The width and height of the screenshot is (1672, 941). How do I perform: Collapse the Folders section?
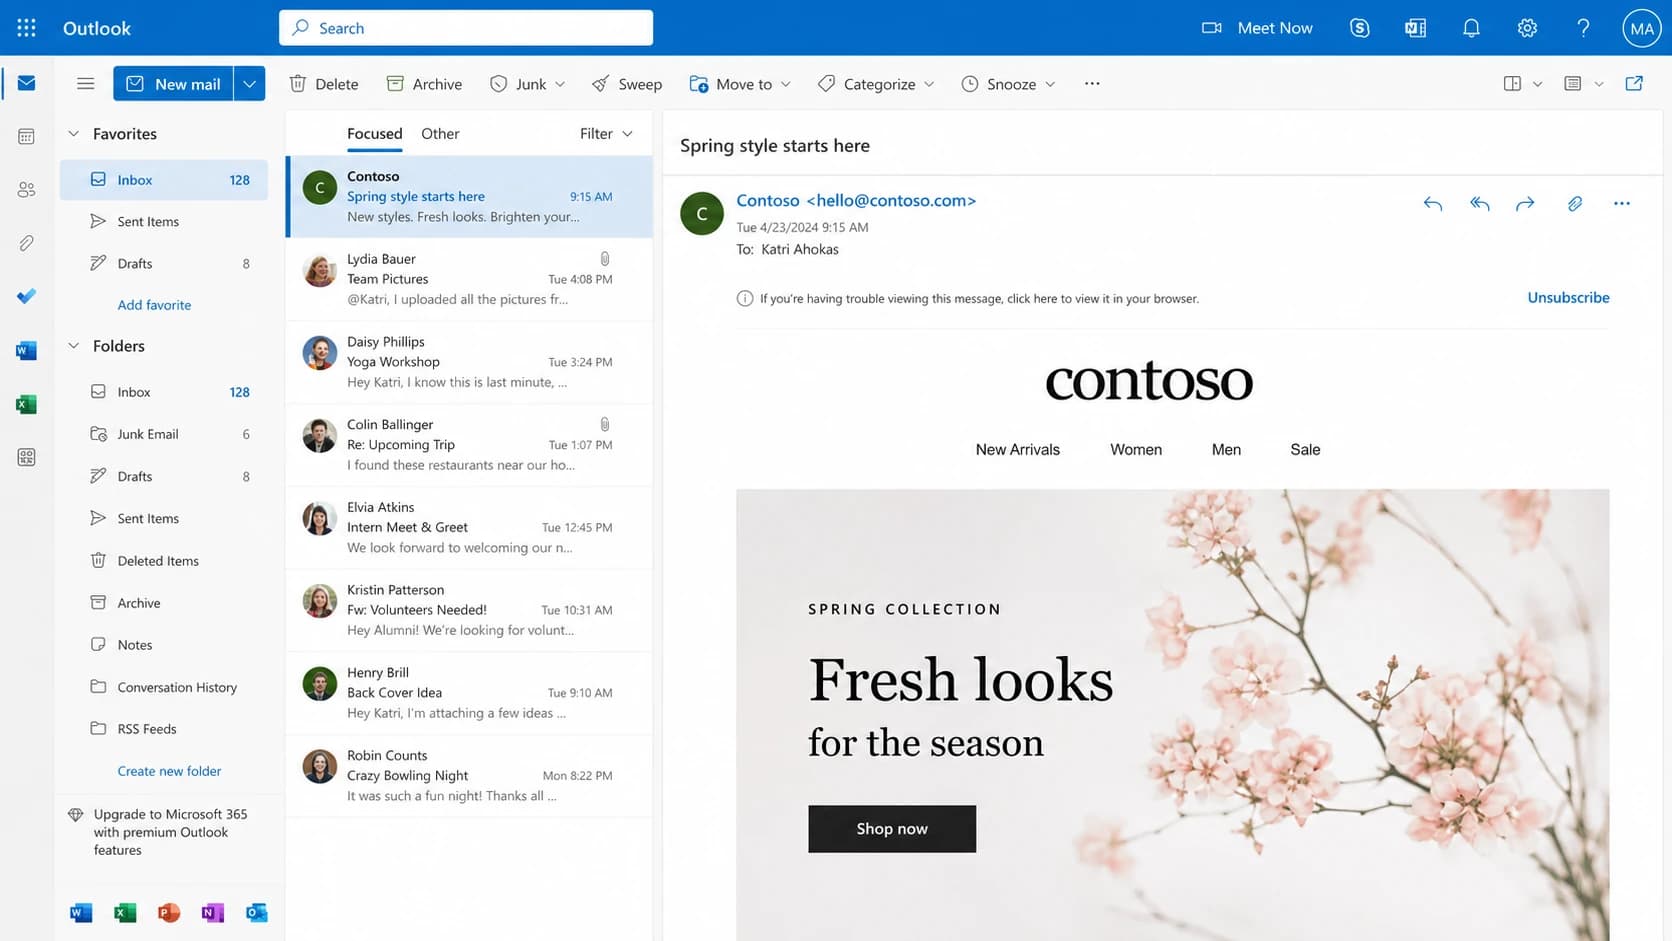[73, 346]
